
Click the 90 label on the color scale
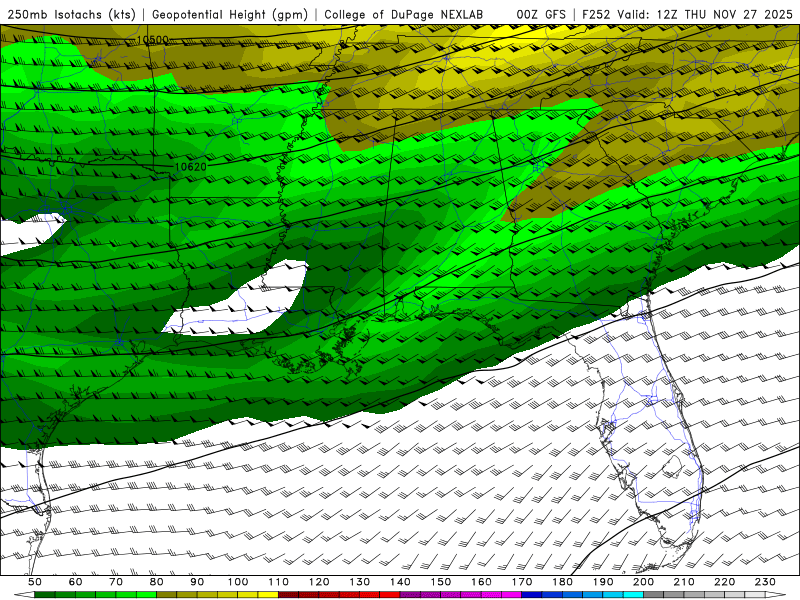click(197, 582)
